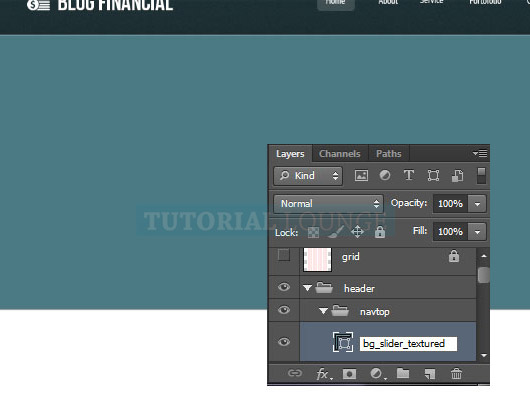Screen dimensions: 530x400
Task: Create new layer icon
Action: [x=430, y=374]
